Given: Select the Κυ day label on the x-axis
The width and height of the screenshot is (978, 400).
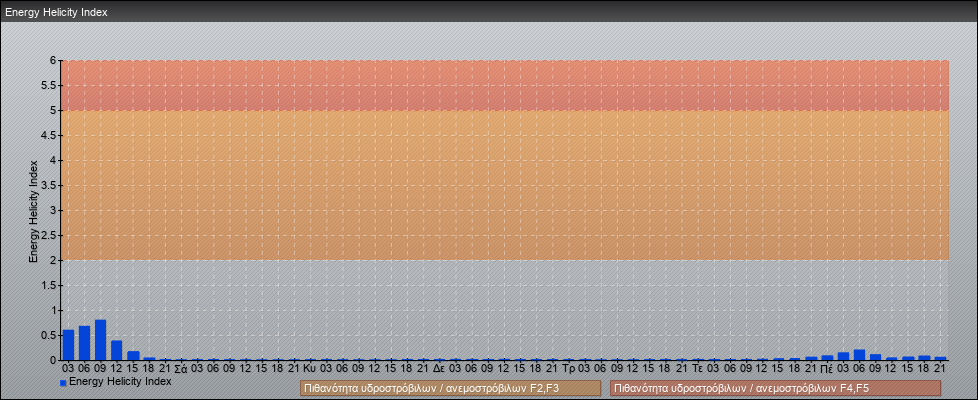Looking at the screenshot, I should click(x=310, y=368).
